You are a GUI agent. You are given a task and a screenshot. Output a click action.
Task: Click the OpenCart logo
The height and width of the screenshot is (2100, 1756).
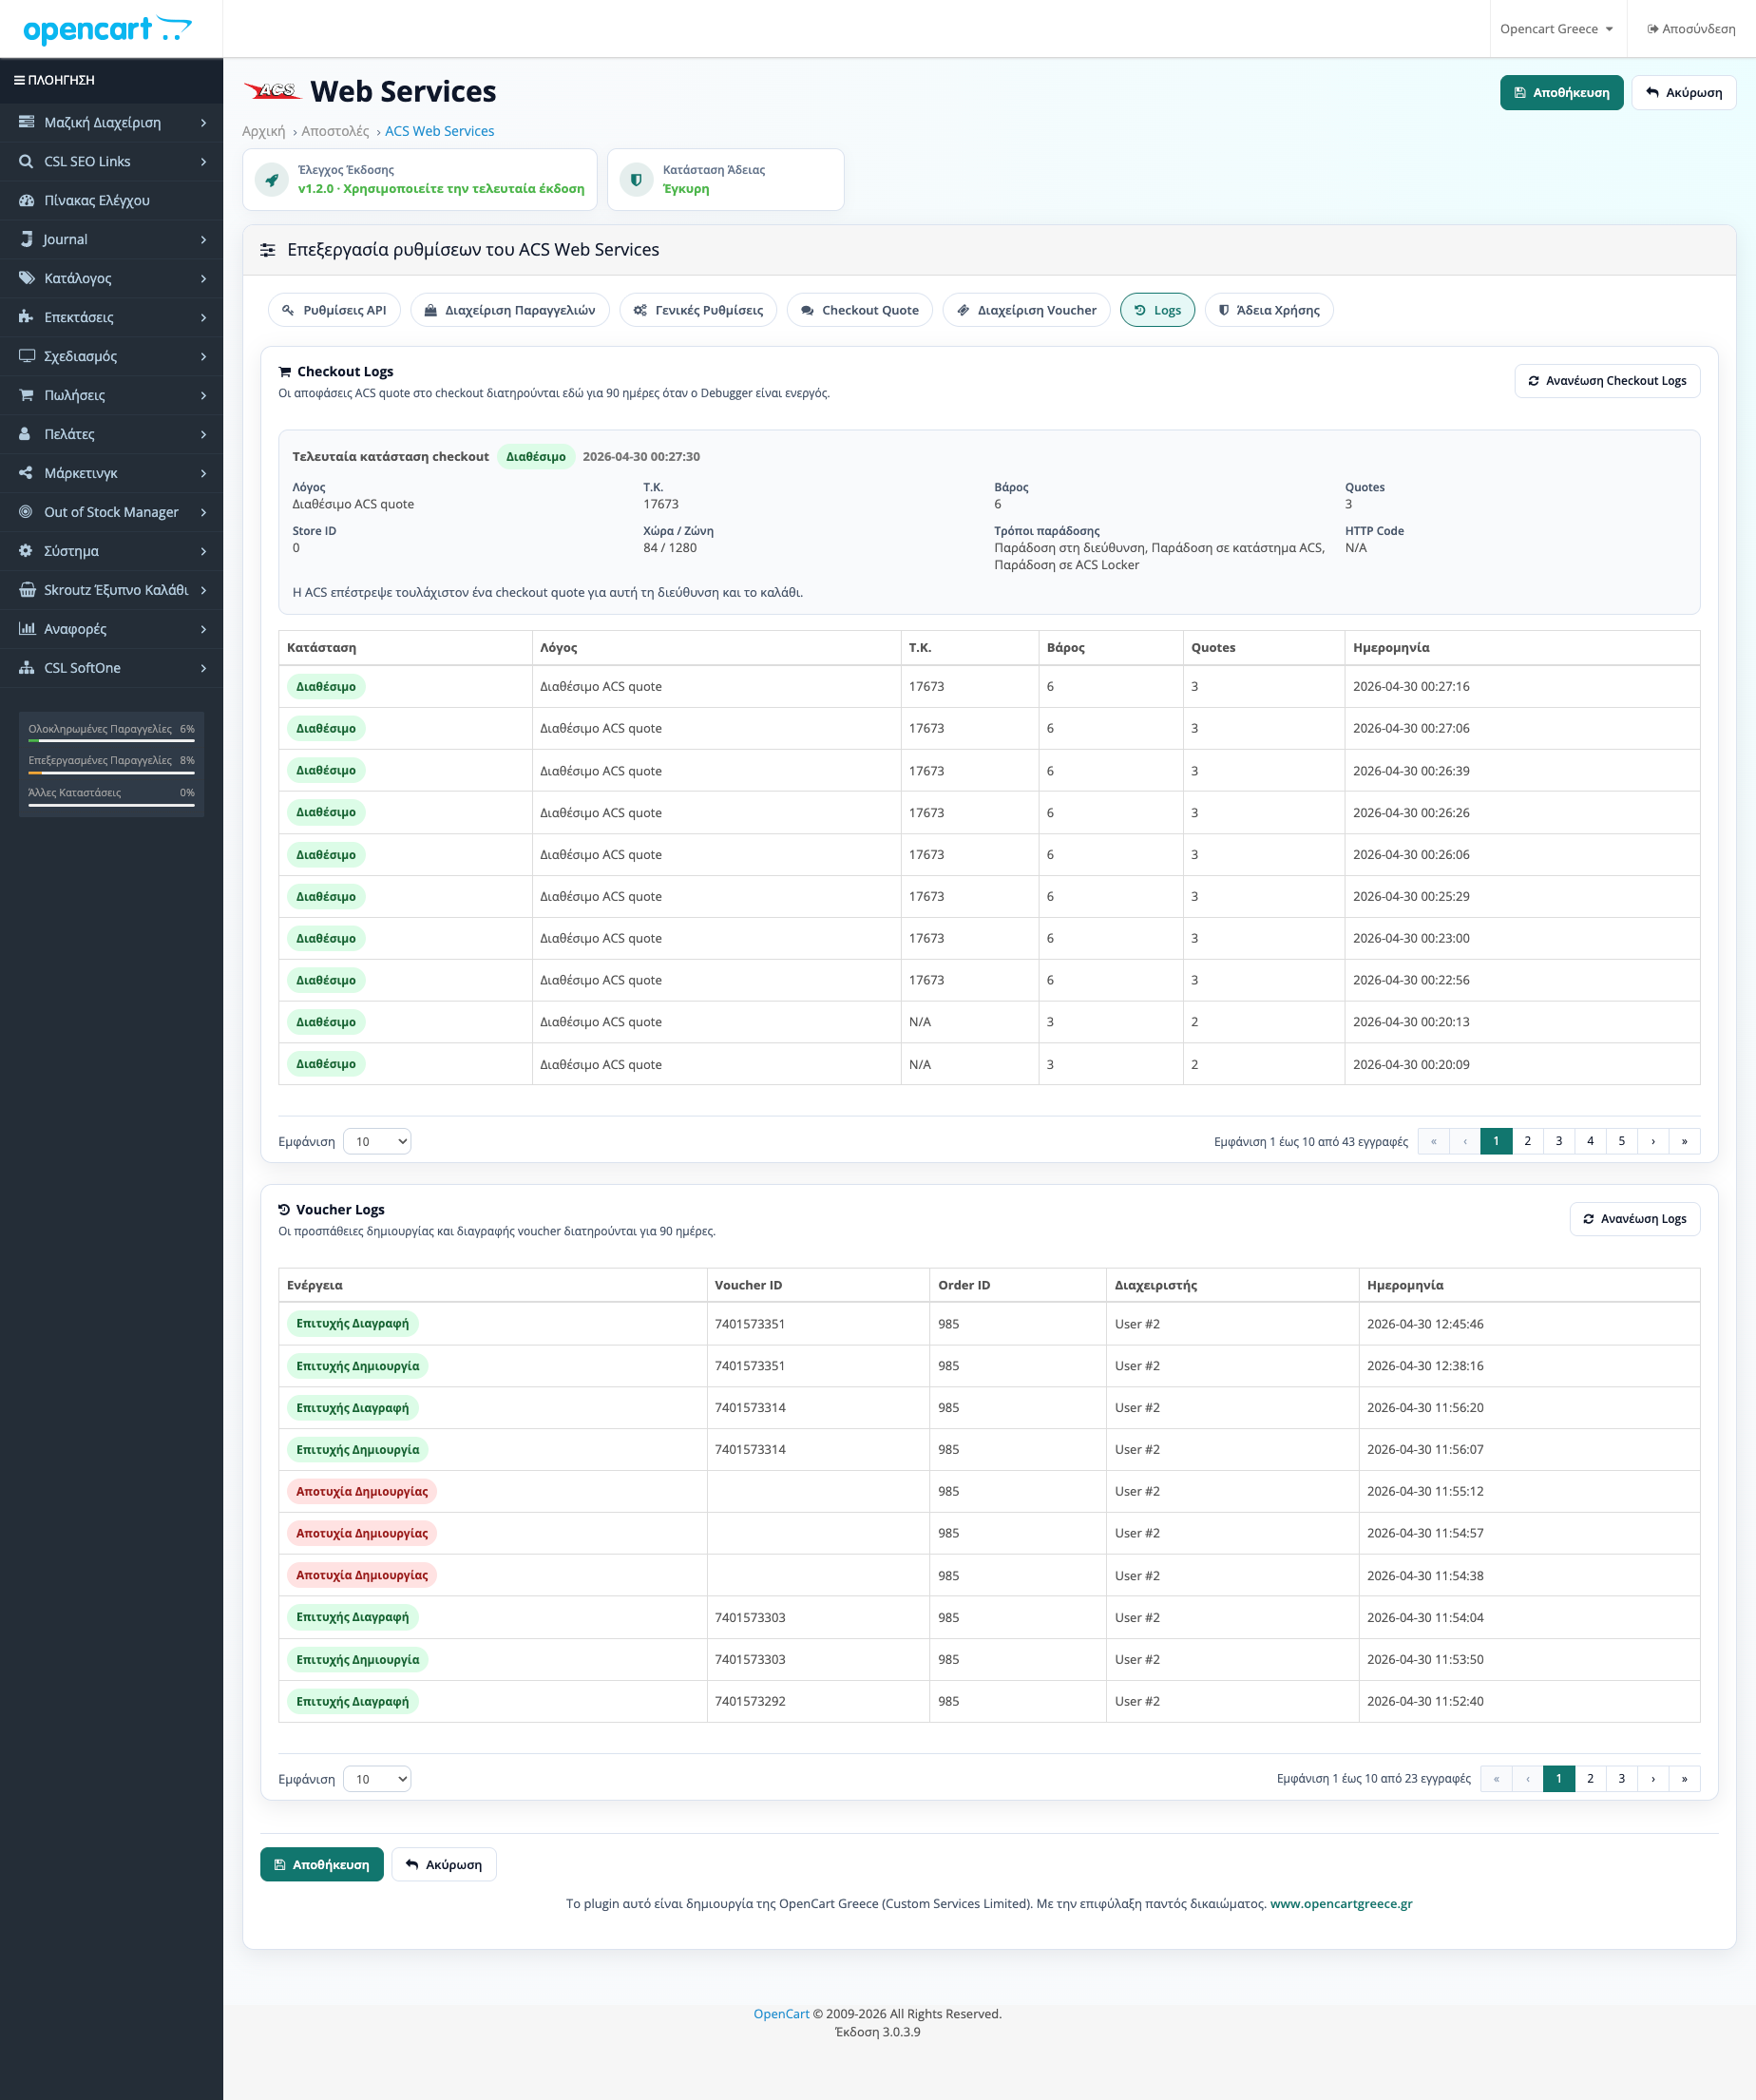pyautogui.click(x=107, y=29)
